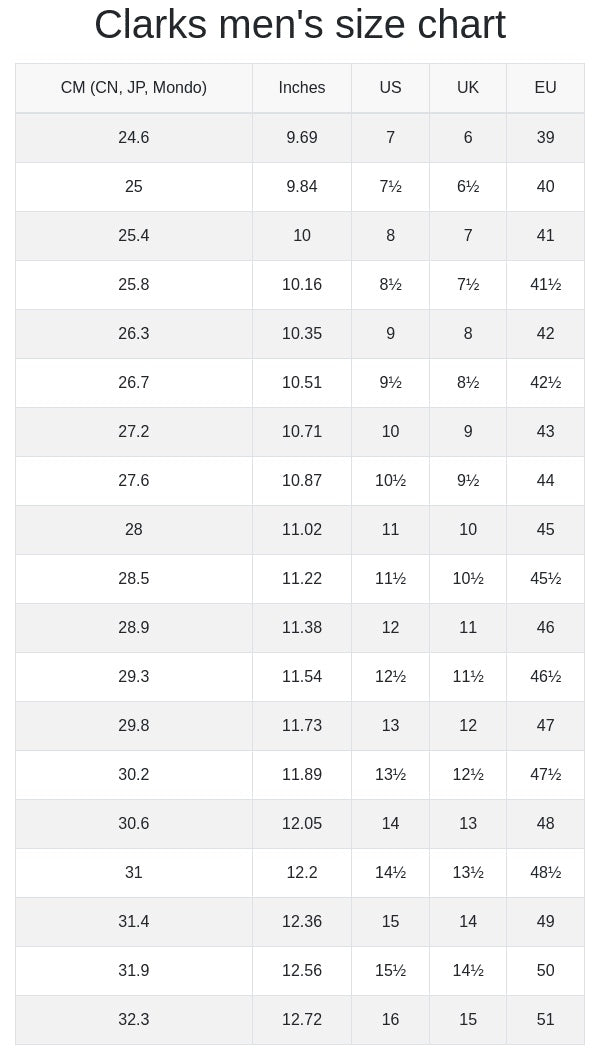Select the US 9½ cell
This screenshot has width=600, height=1060.
pyautogui.click(x=390, y=383)
